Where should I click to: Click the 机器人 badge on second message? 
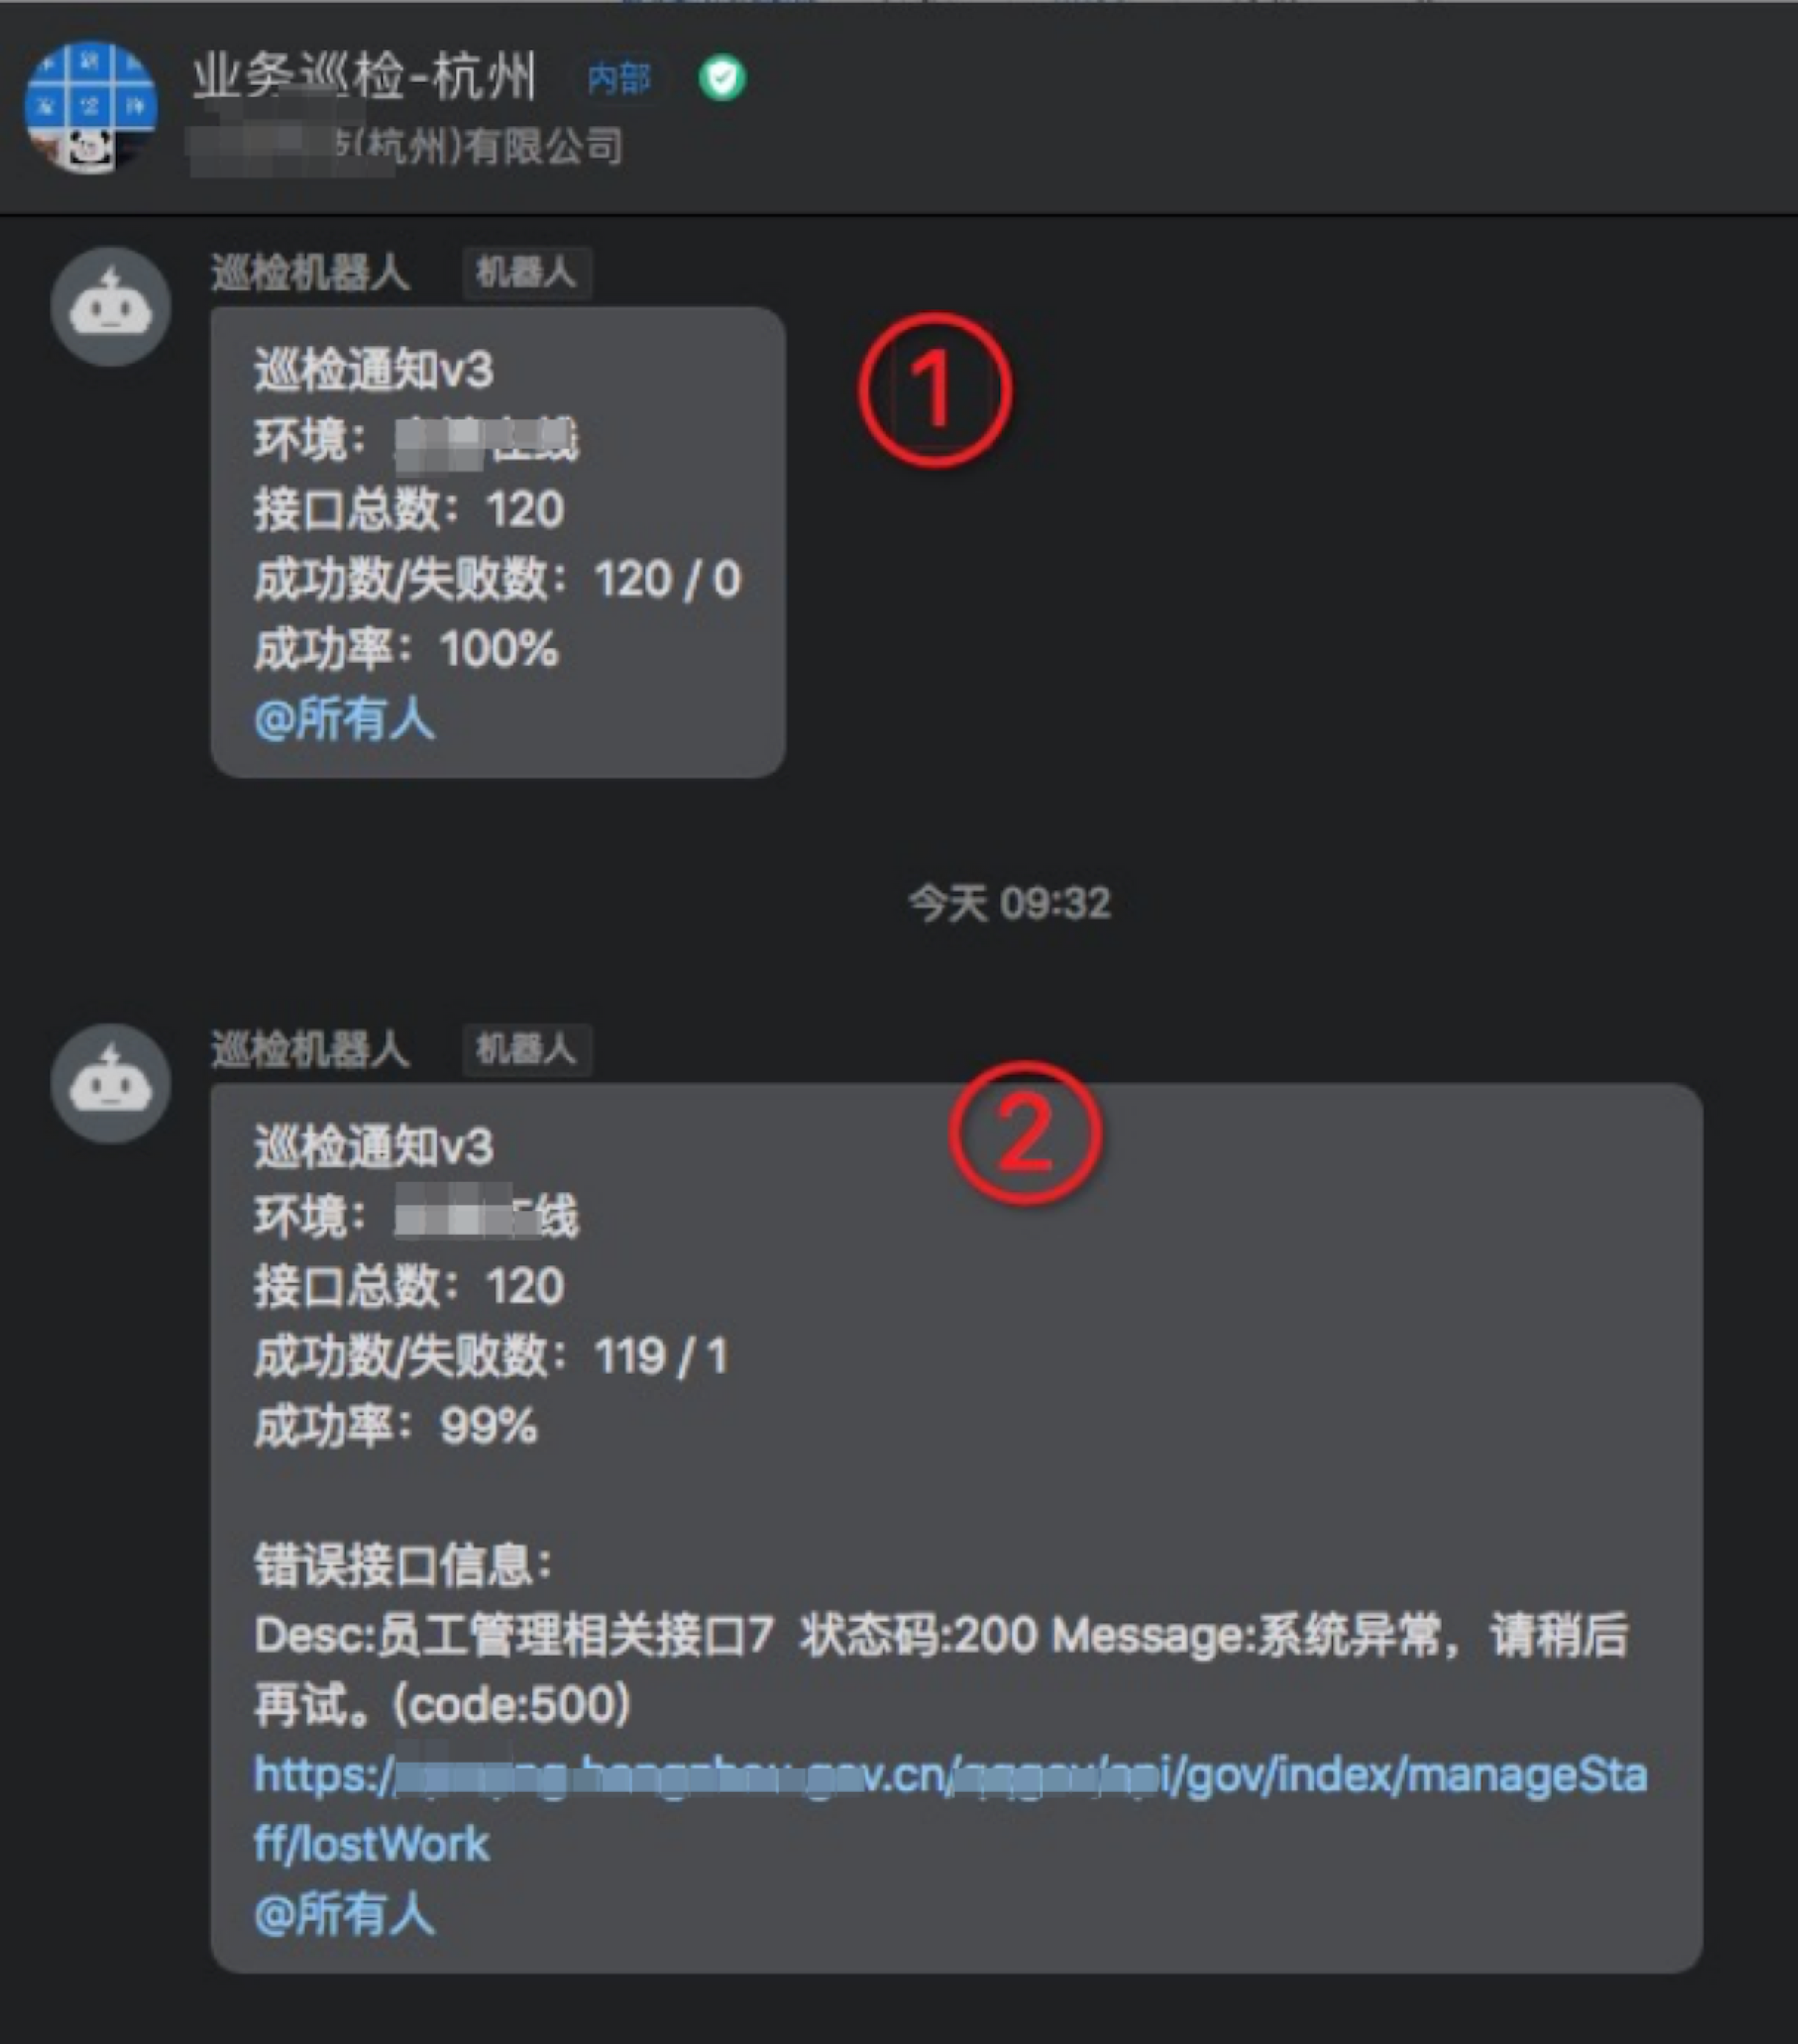[x=527, y=1049]
